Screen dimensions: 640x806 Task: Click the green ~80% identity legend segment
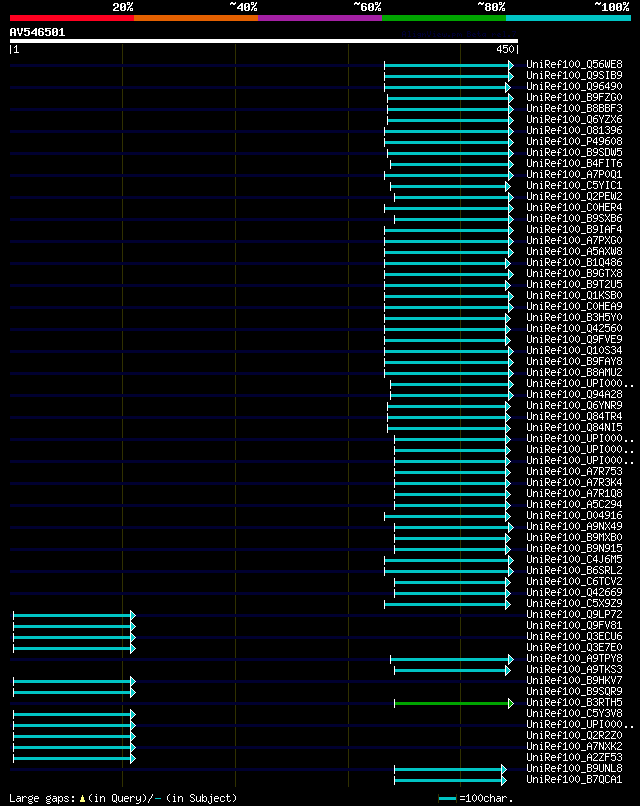[444, 18]
